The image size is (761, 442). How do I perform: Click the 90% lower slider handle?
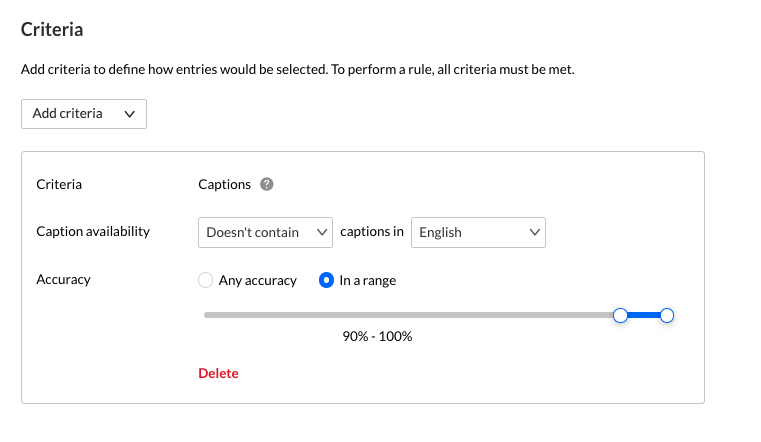point(620,315)
